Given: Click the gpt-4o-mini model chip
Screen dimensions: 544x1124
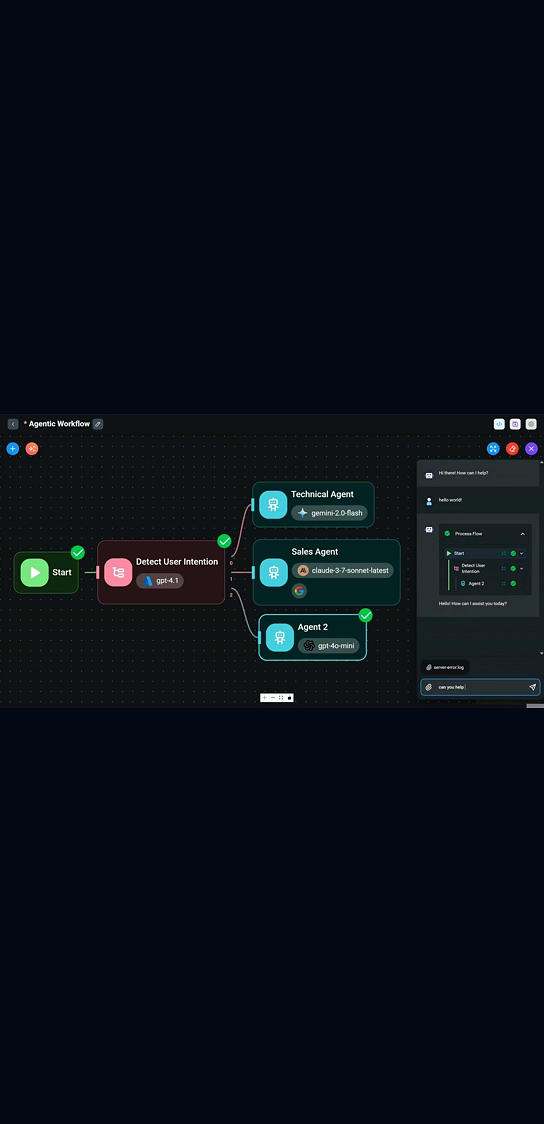Looking at the screenshot, I should click(329, 646).
